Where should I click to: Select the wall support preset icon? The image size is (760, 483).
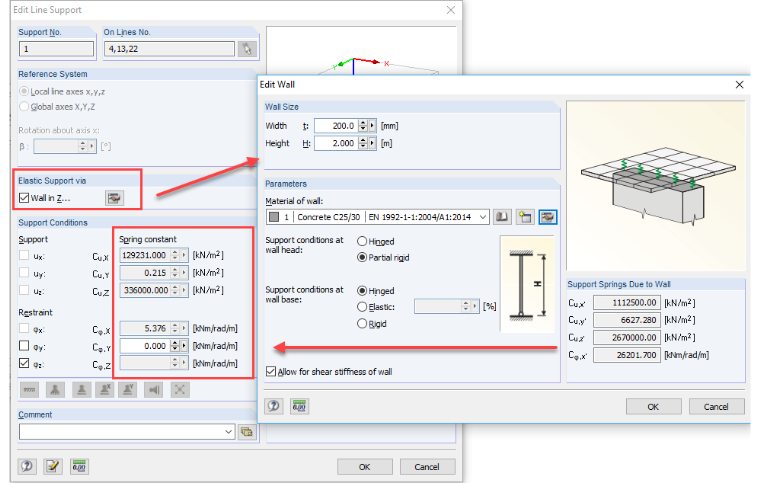pyautogui.click(x=154, y=390)
